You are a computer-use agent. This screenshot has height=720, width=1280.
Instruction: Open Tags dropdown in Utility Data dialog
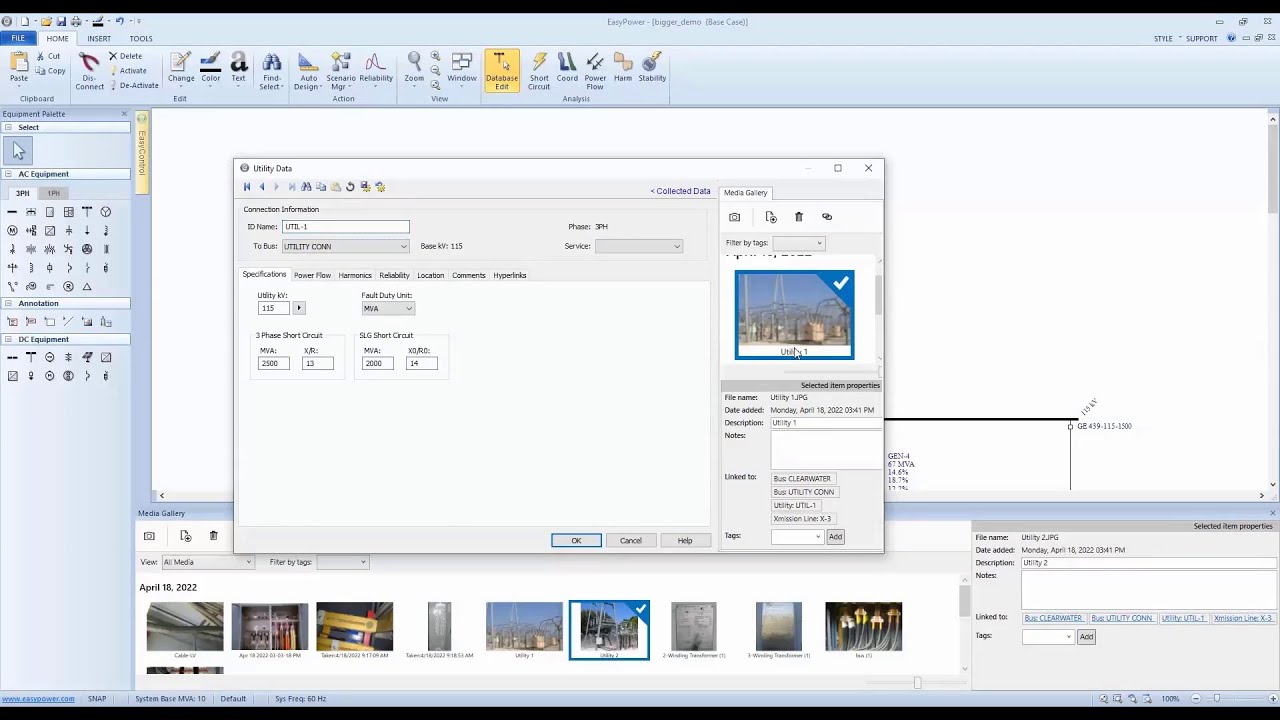[817, 537]
